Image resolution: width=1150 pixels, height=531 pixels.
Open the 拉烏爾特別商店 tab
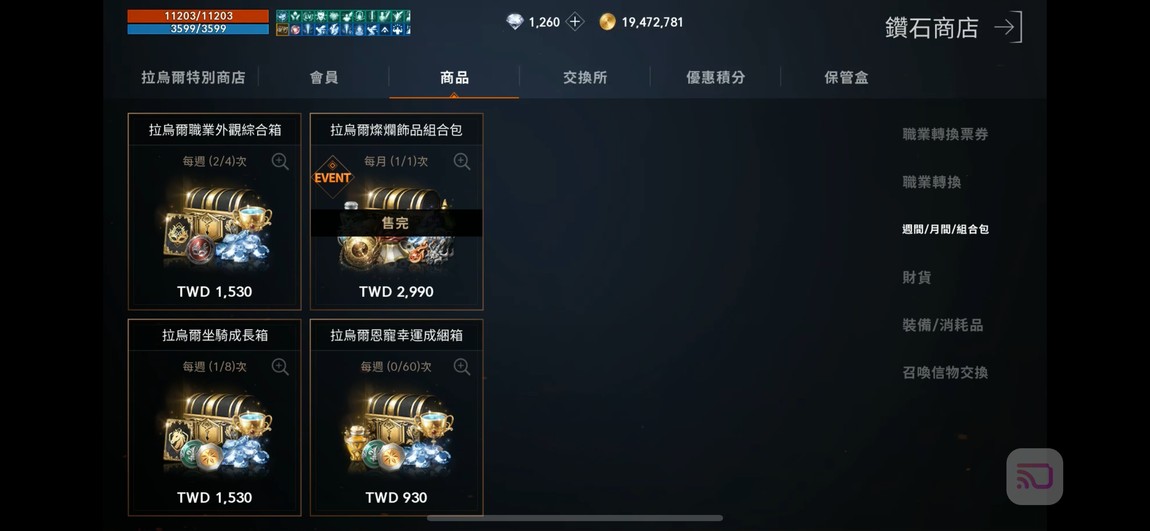(193, 77)
